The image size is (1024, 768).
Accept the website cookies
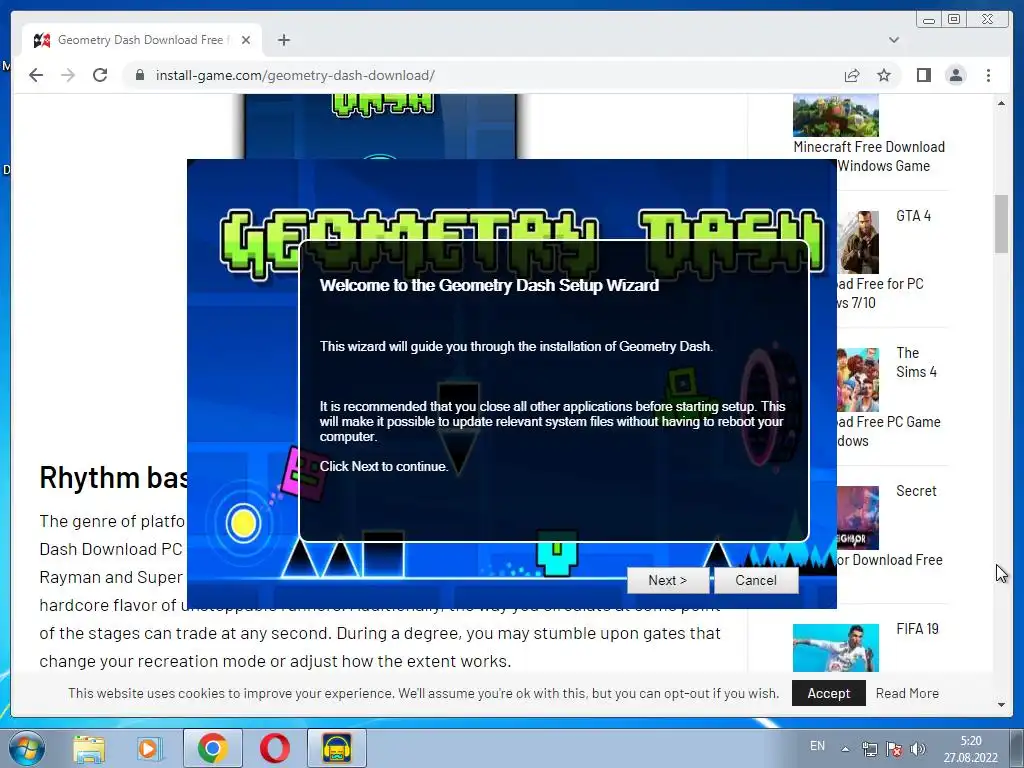(x=828, y=693)
